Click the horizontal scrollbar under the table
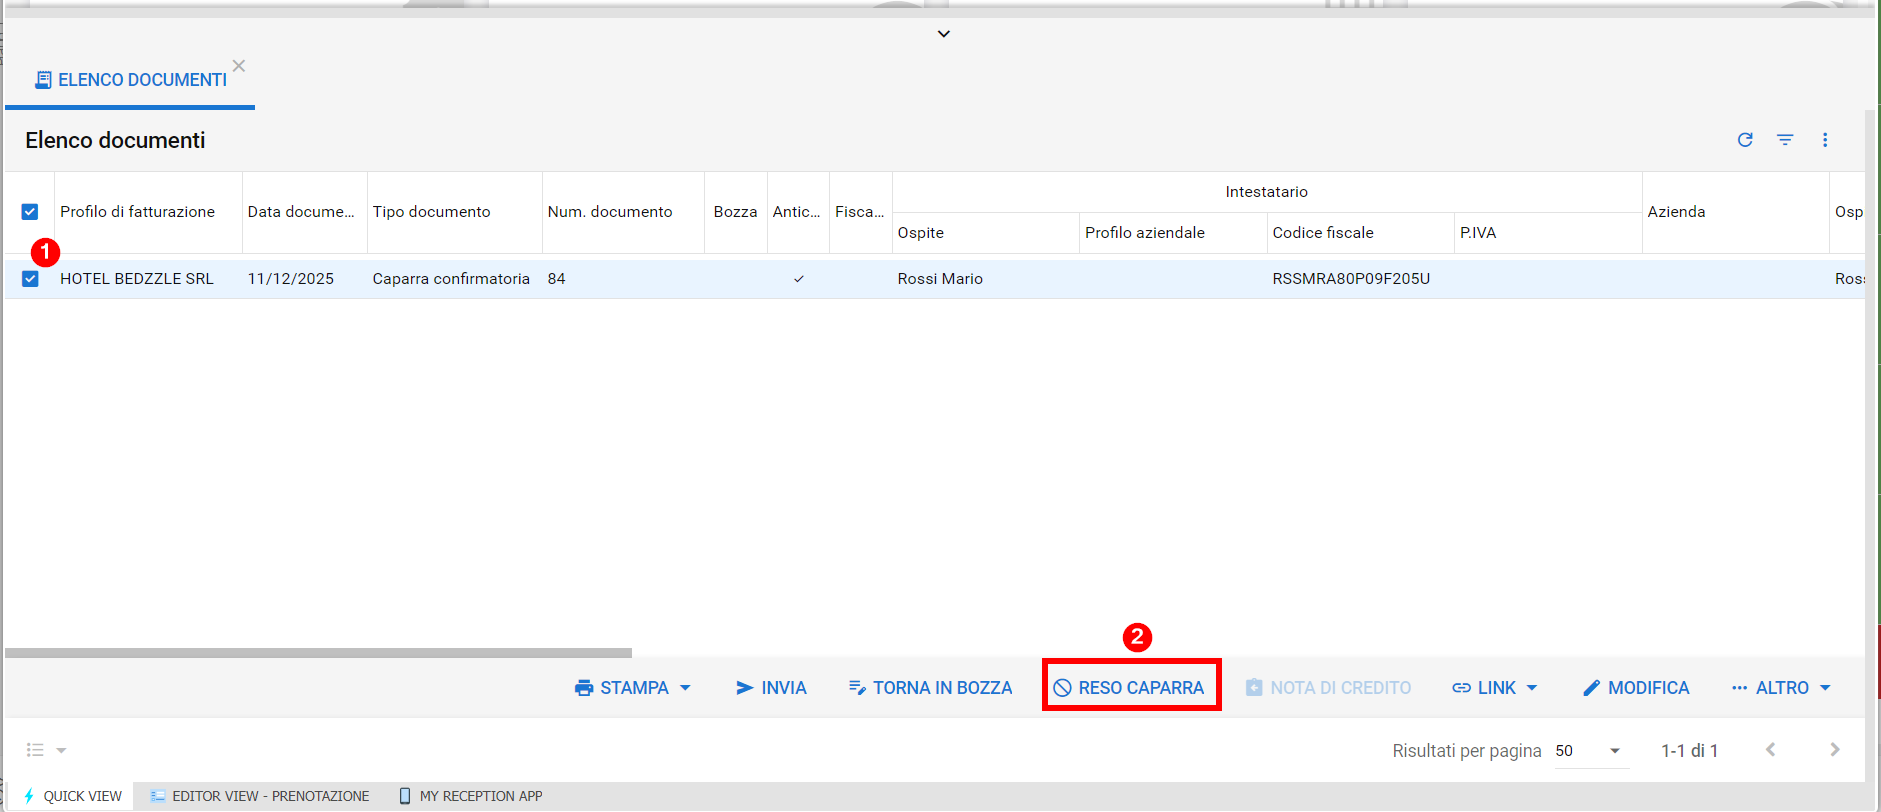The height and width of the screenshot is (812, 1881). pos(318,653)
